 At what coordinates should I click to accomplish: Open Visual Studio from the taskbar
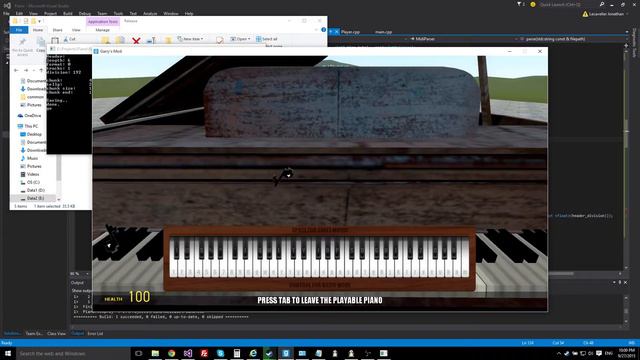pyautogui.click(x=188, y=353)
